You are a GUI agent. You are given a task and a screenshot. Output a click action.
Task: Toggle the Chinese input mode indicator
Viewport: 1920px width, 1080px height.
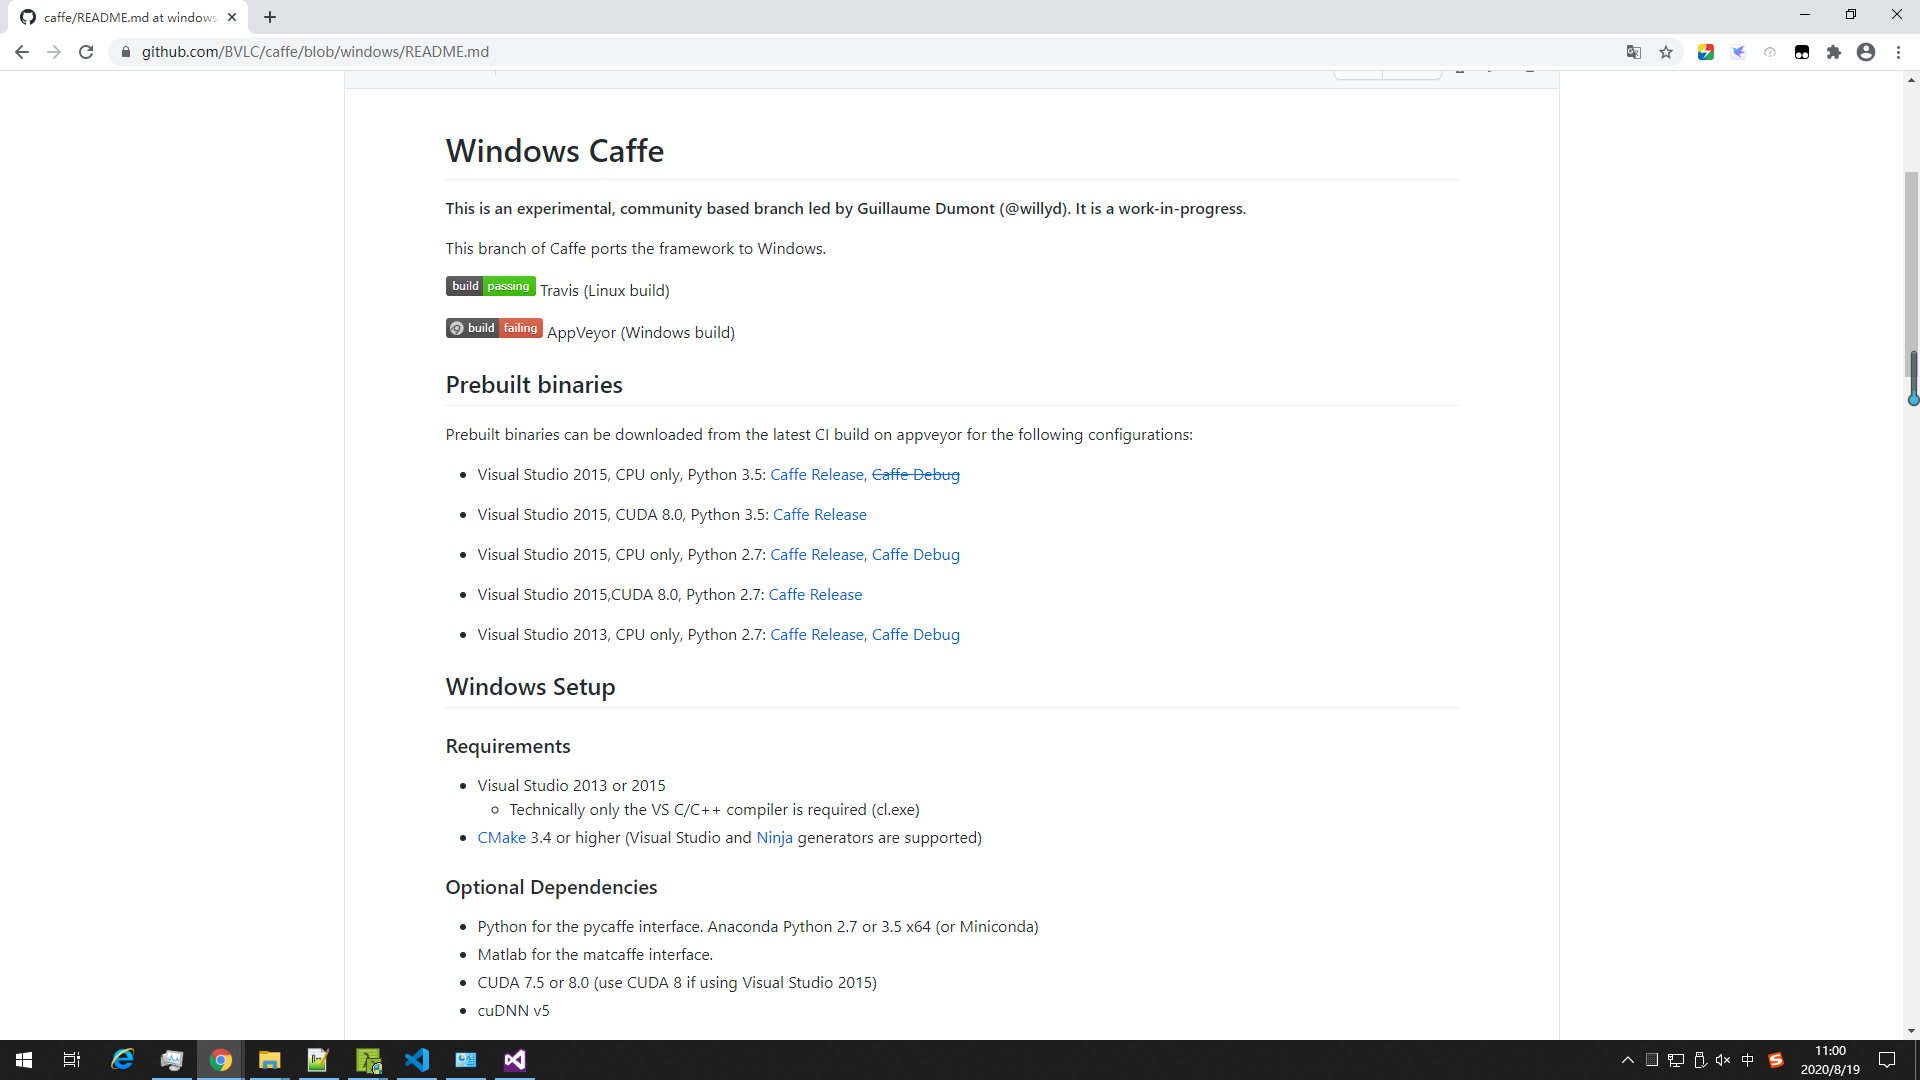pyautogui.click(x=1747, y=1060)
